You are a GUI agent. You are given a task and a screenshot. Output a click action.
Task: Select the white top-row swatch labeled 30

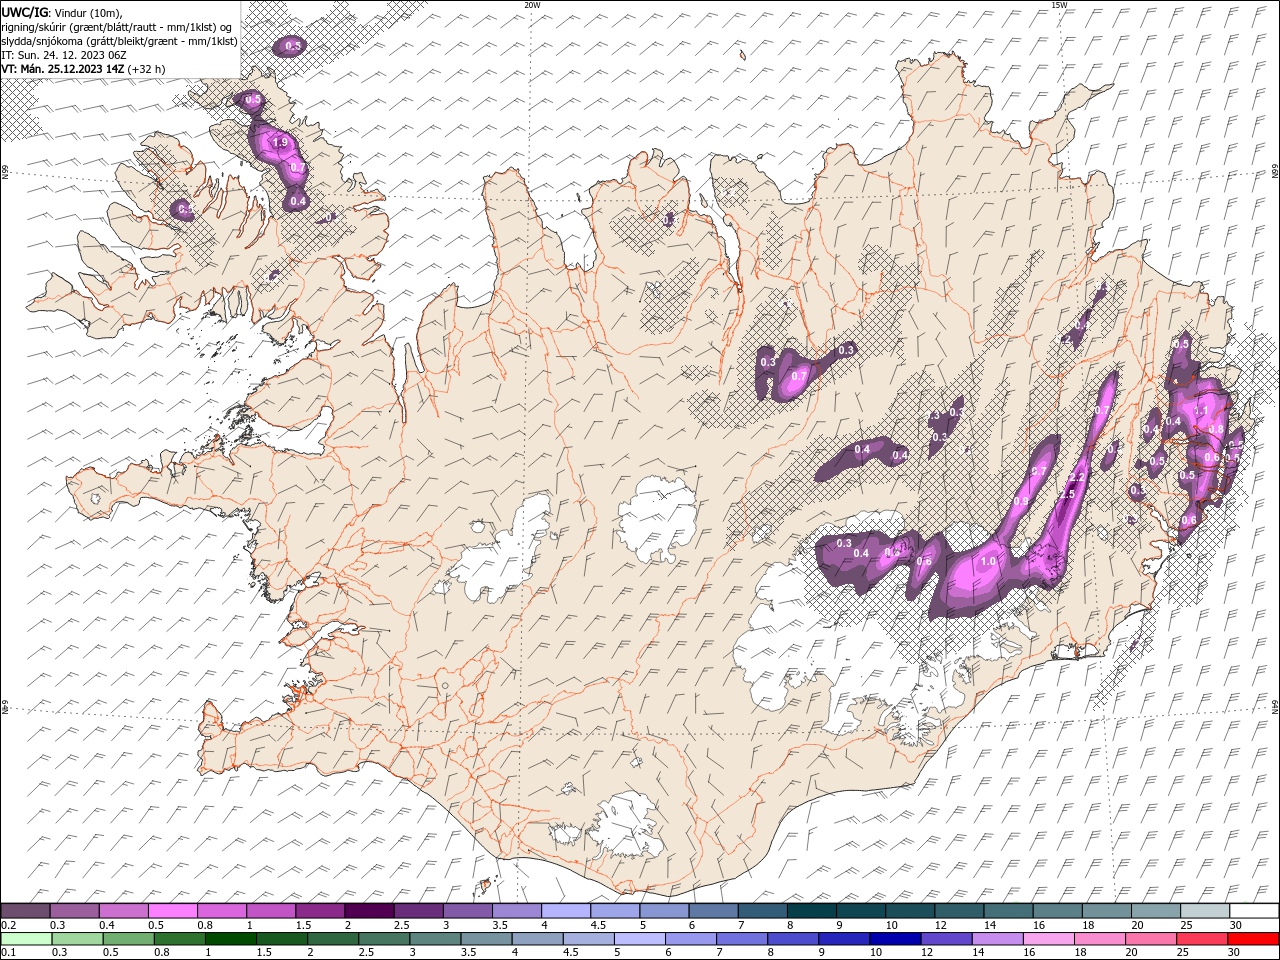[1254, 911]
